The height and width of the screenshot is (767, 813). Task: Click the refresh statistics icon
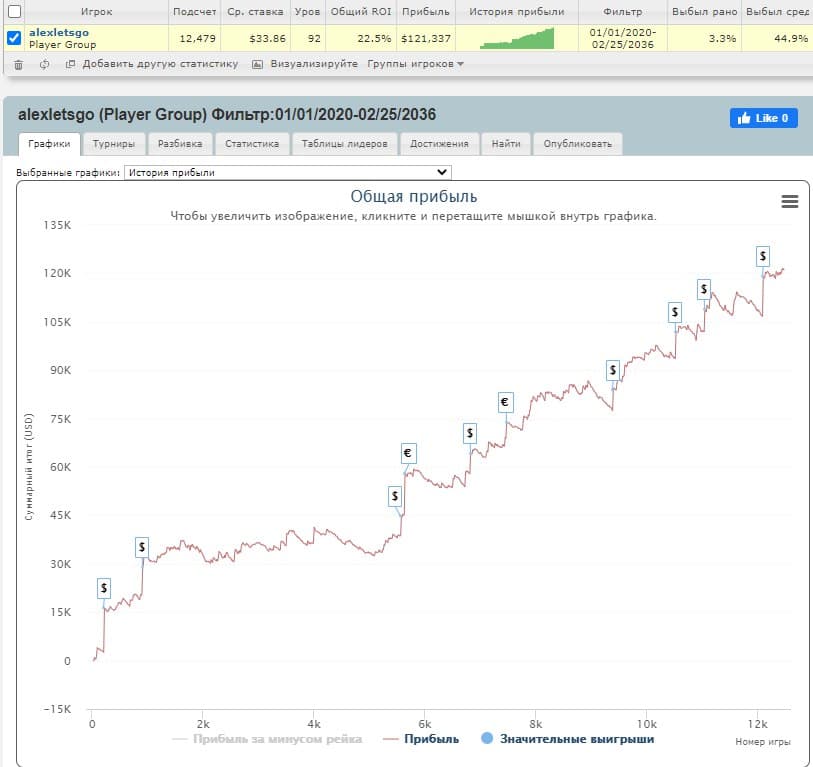pyautogui.click(x=45, y=64)
